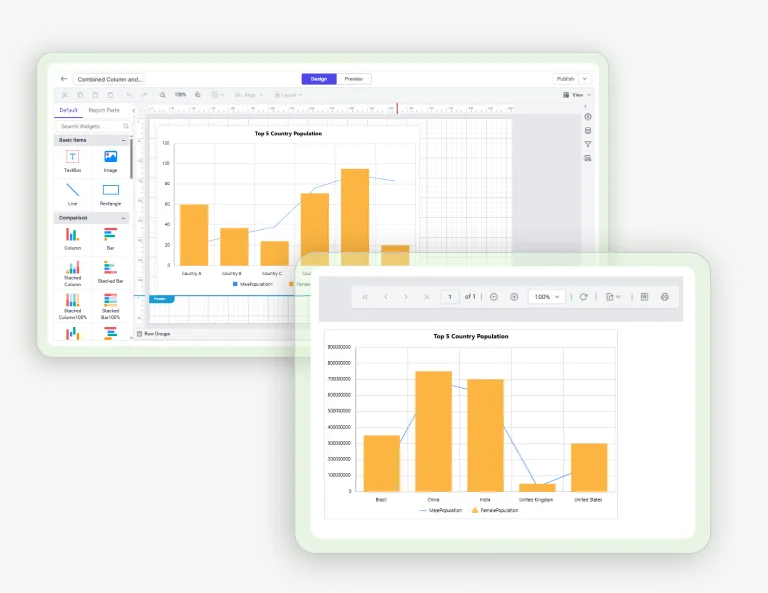
Task: Open the filter funnel panel icon
Action: [x=588, y=144]
